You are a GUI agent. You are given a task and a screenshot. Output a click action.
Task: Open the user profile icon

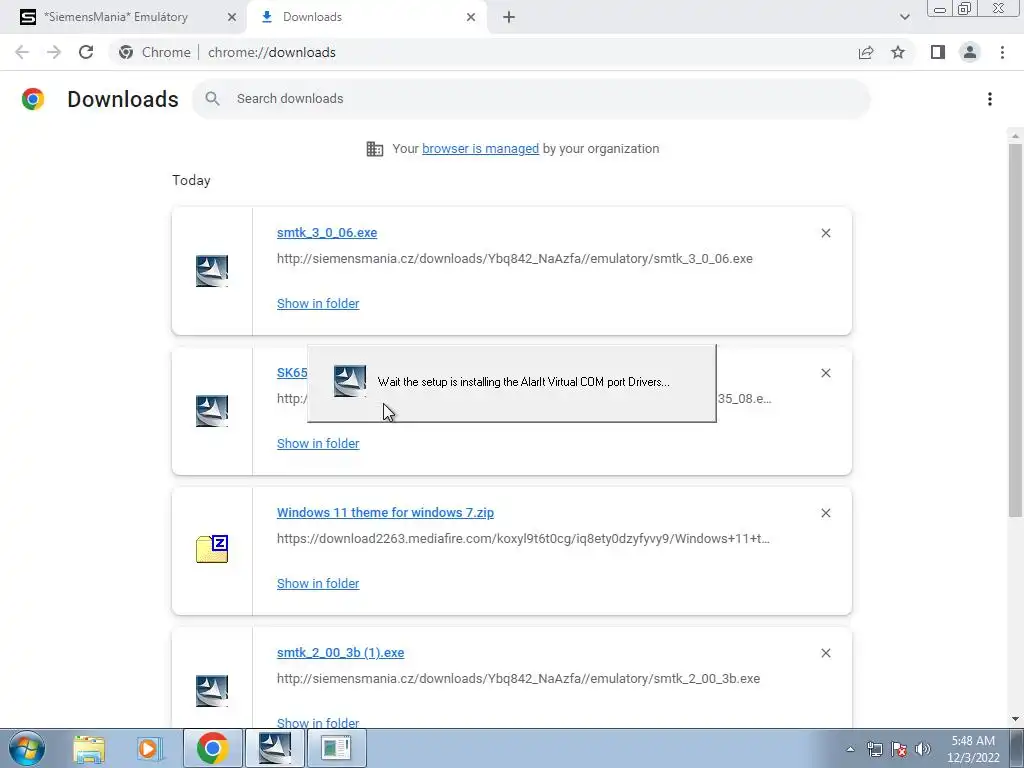tap(970, 52)
